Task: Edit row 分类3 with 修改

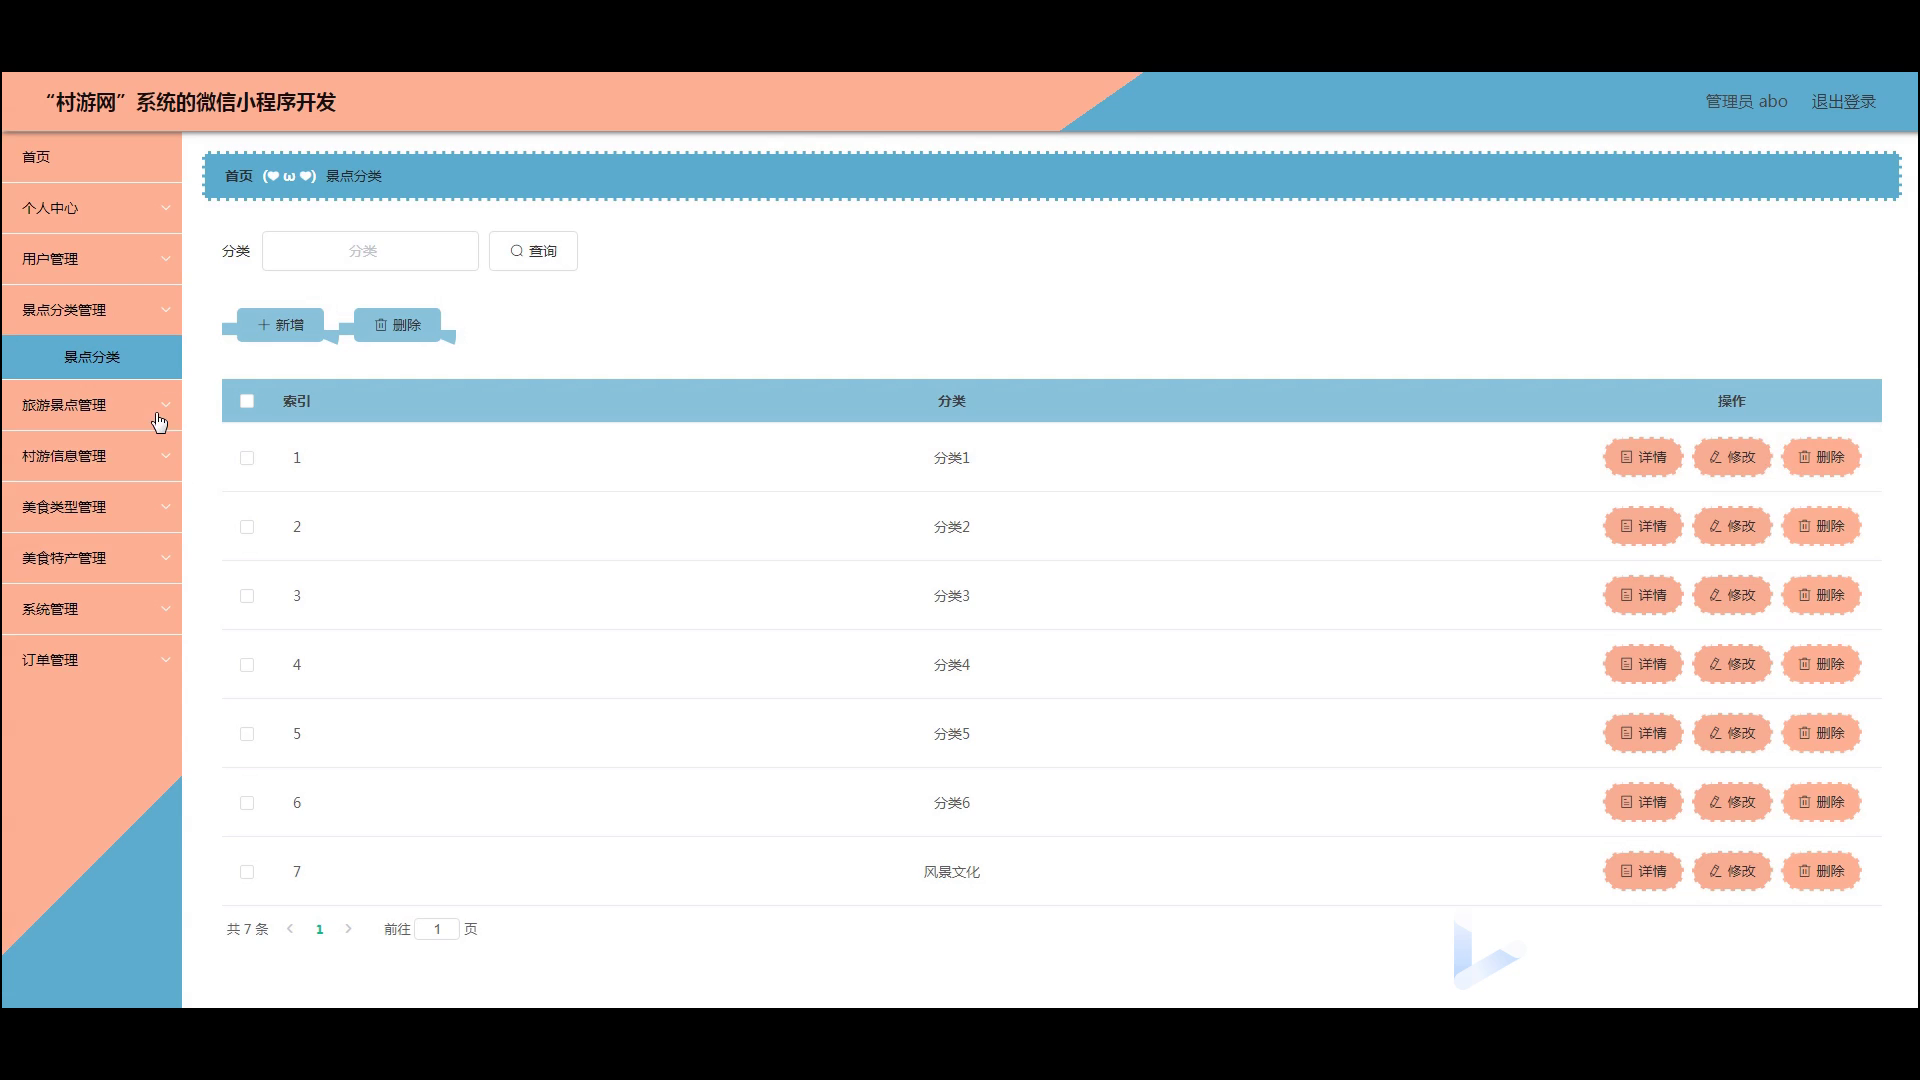Action: pyautogui.click(x=1732, y=595)
